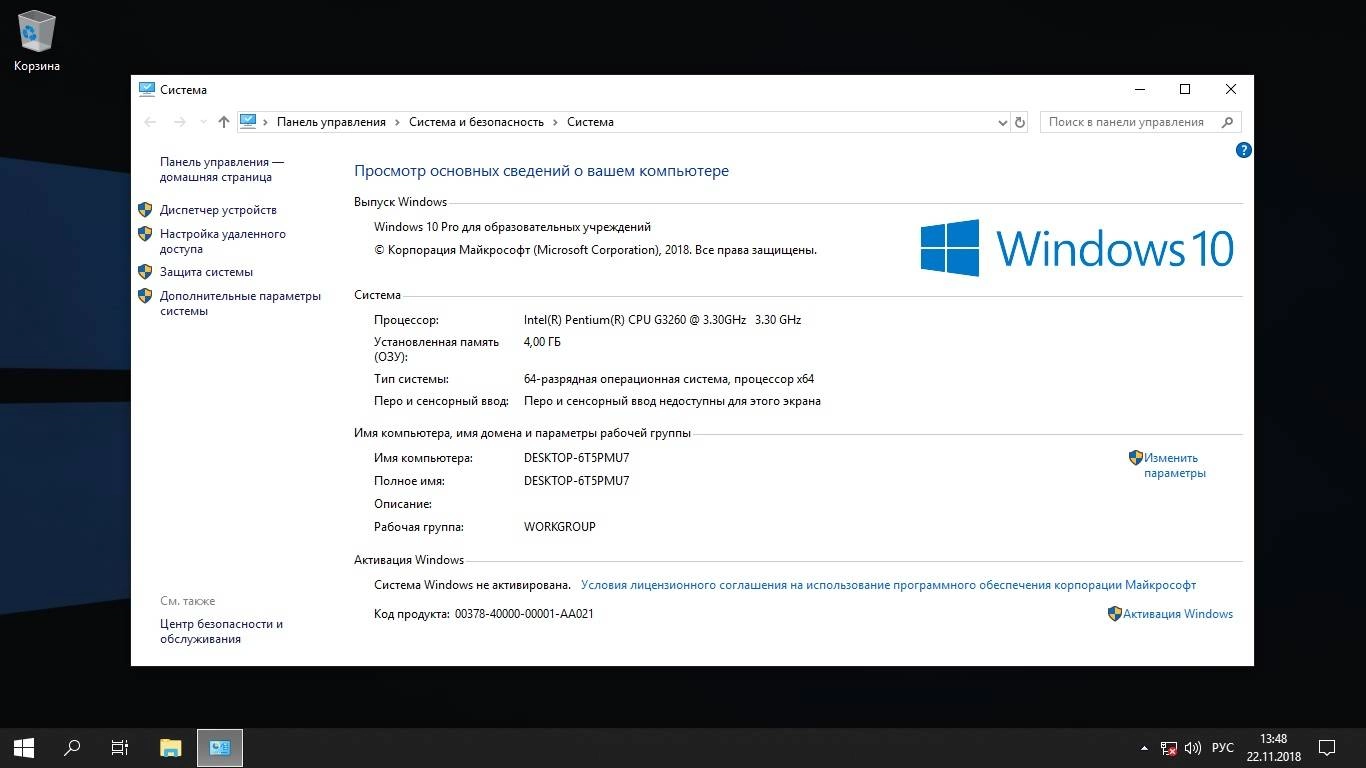Viewport: 1366px width, 768px height.
Task: Select 'Панель управления' breadcrumb
Action: (x=331, y=122)
